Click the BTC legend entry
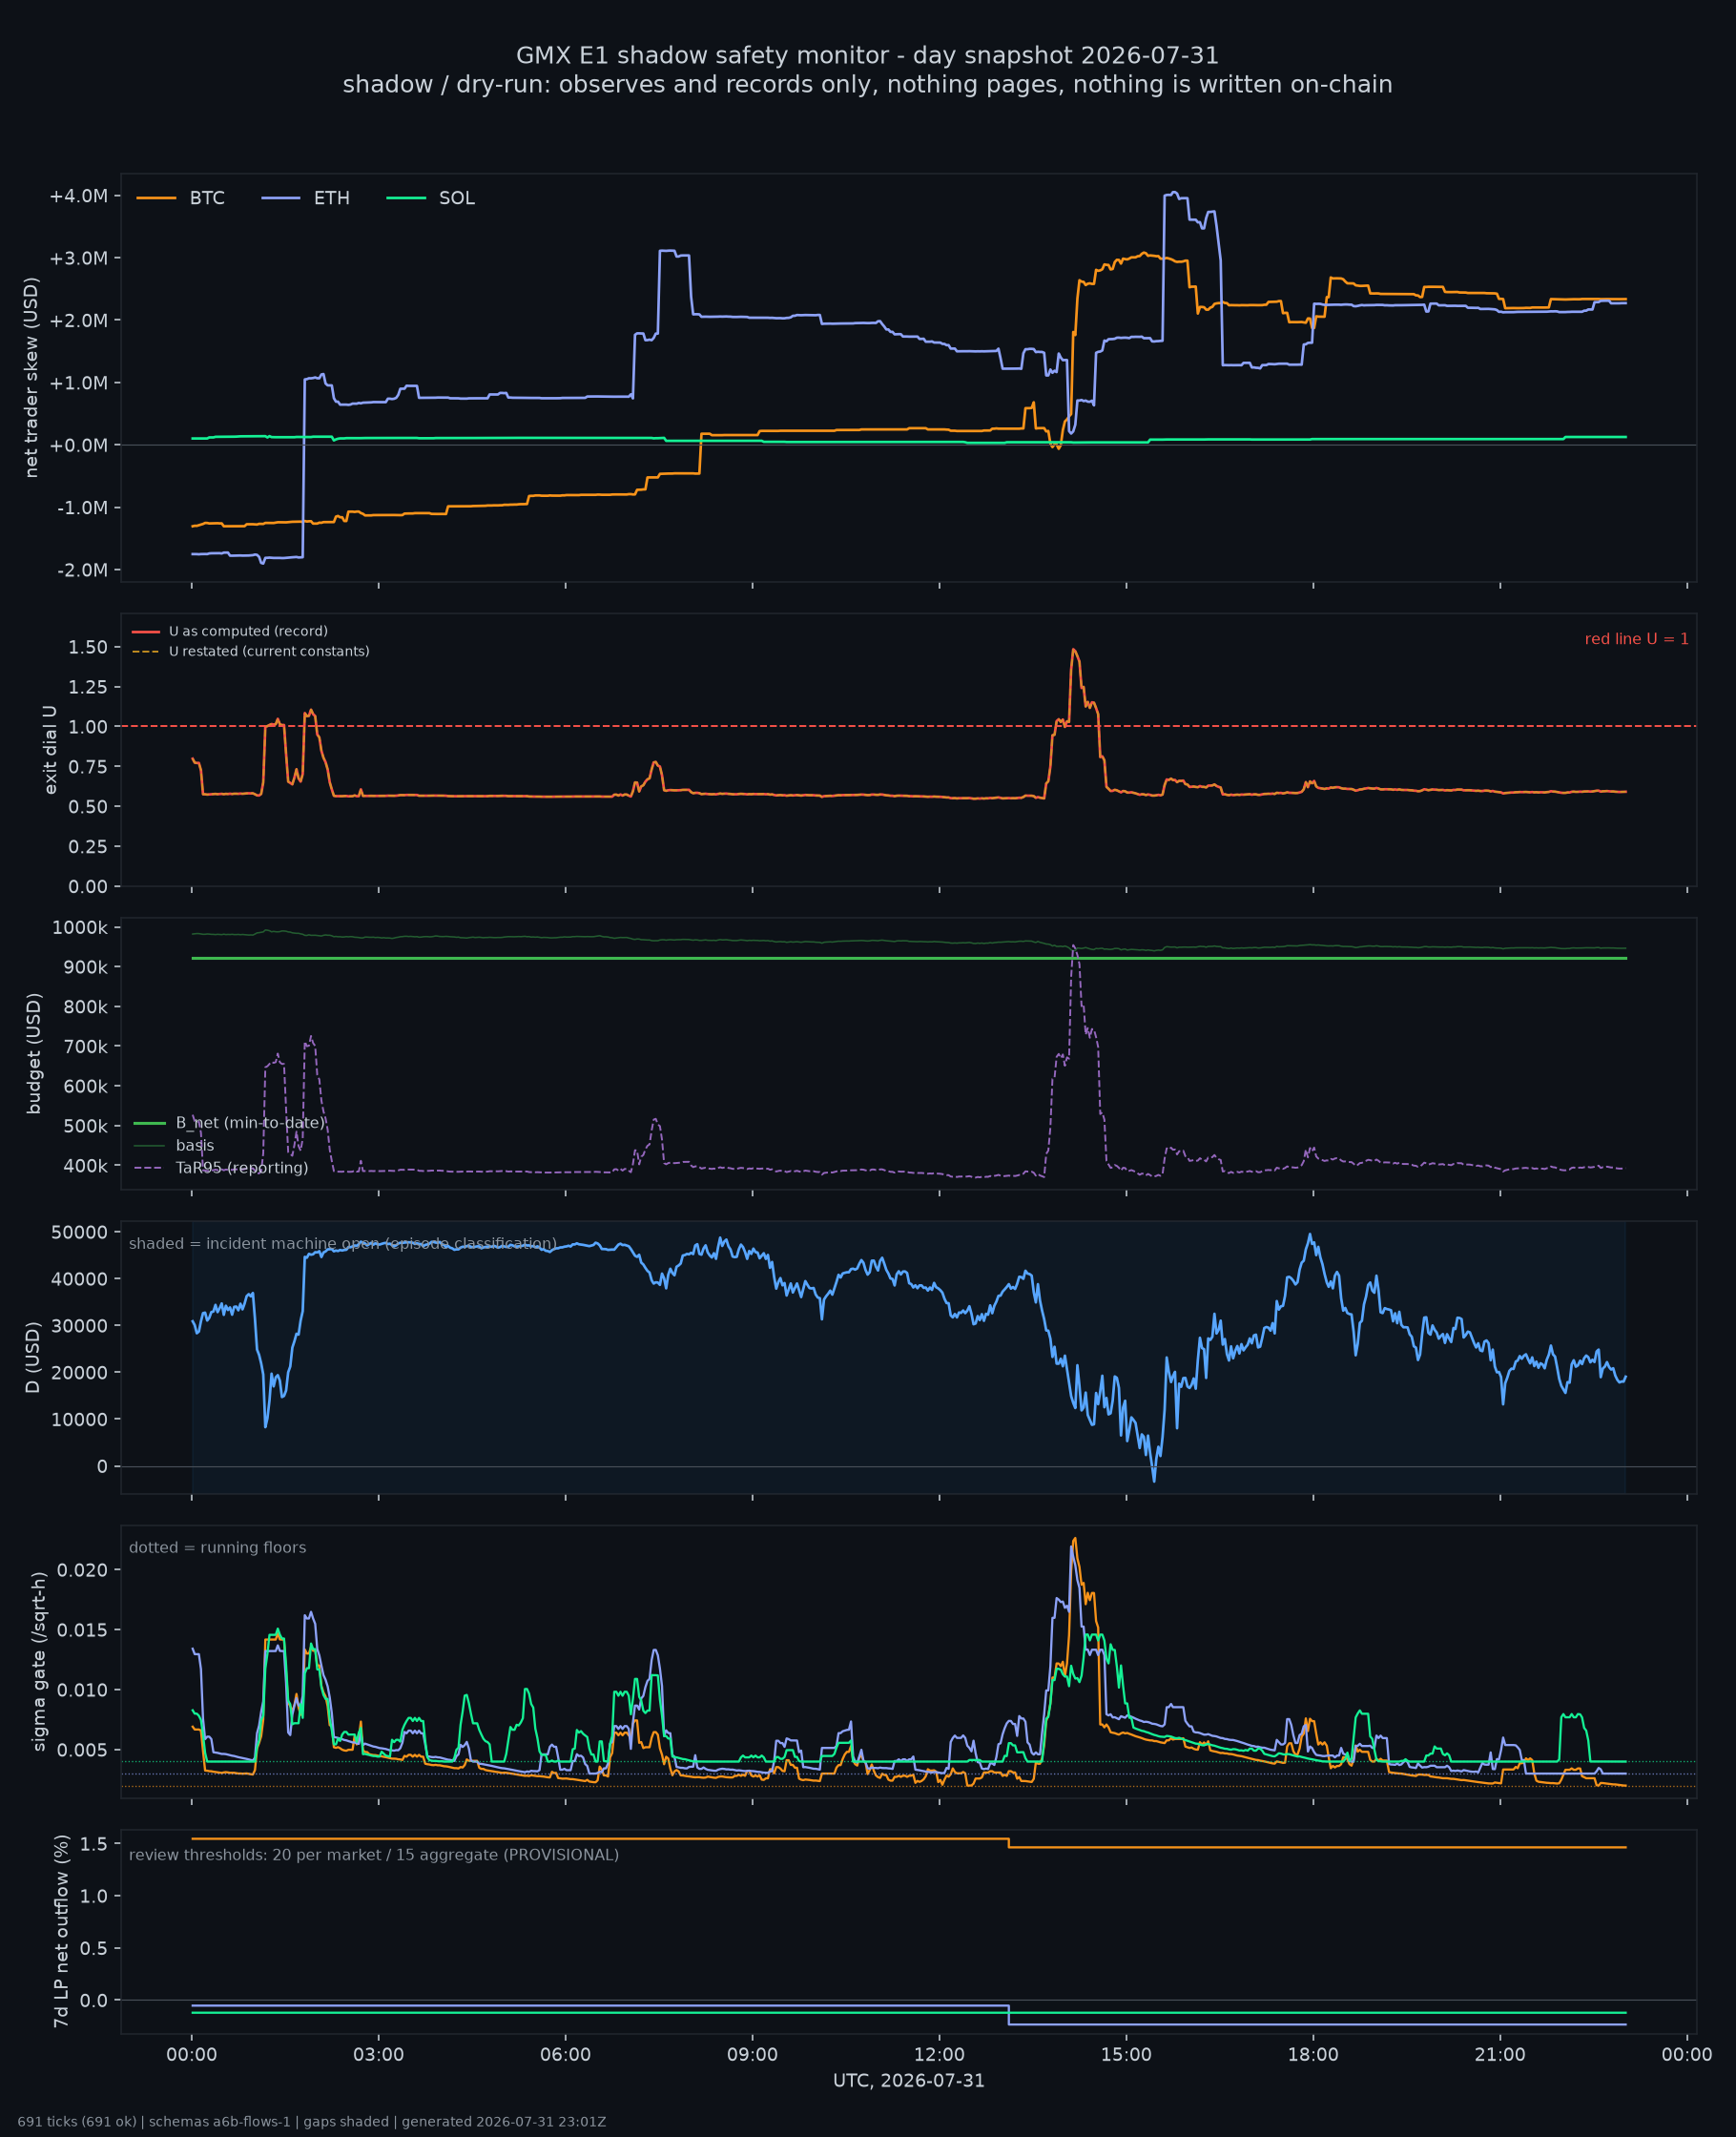Screen dimensions: 1736x2137 (181, 198)
